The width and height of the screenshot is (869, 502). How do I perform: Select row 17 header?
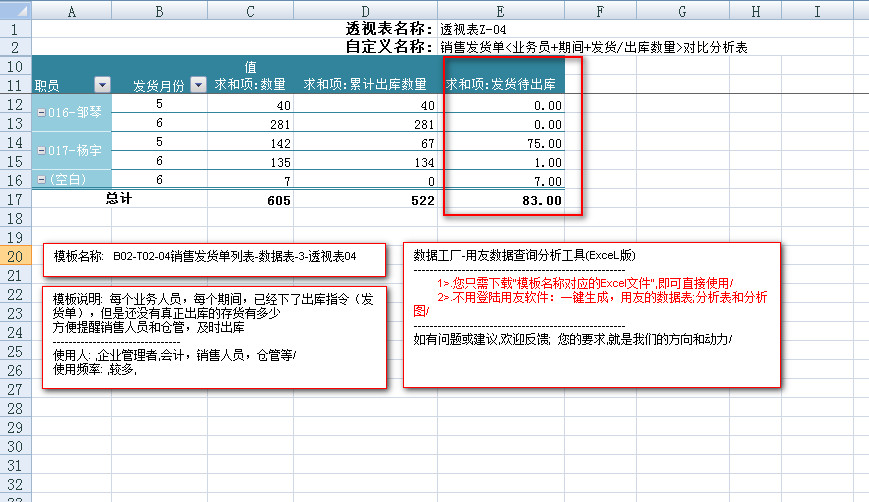[16, 200]
